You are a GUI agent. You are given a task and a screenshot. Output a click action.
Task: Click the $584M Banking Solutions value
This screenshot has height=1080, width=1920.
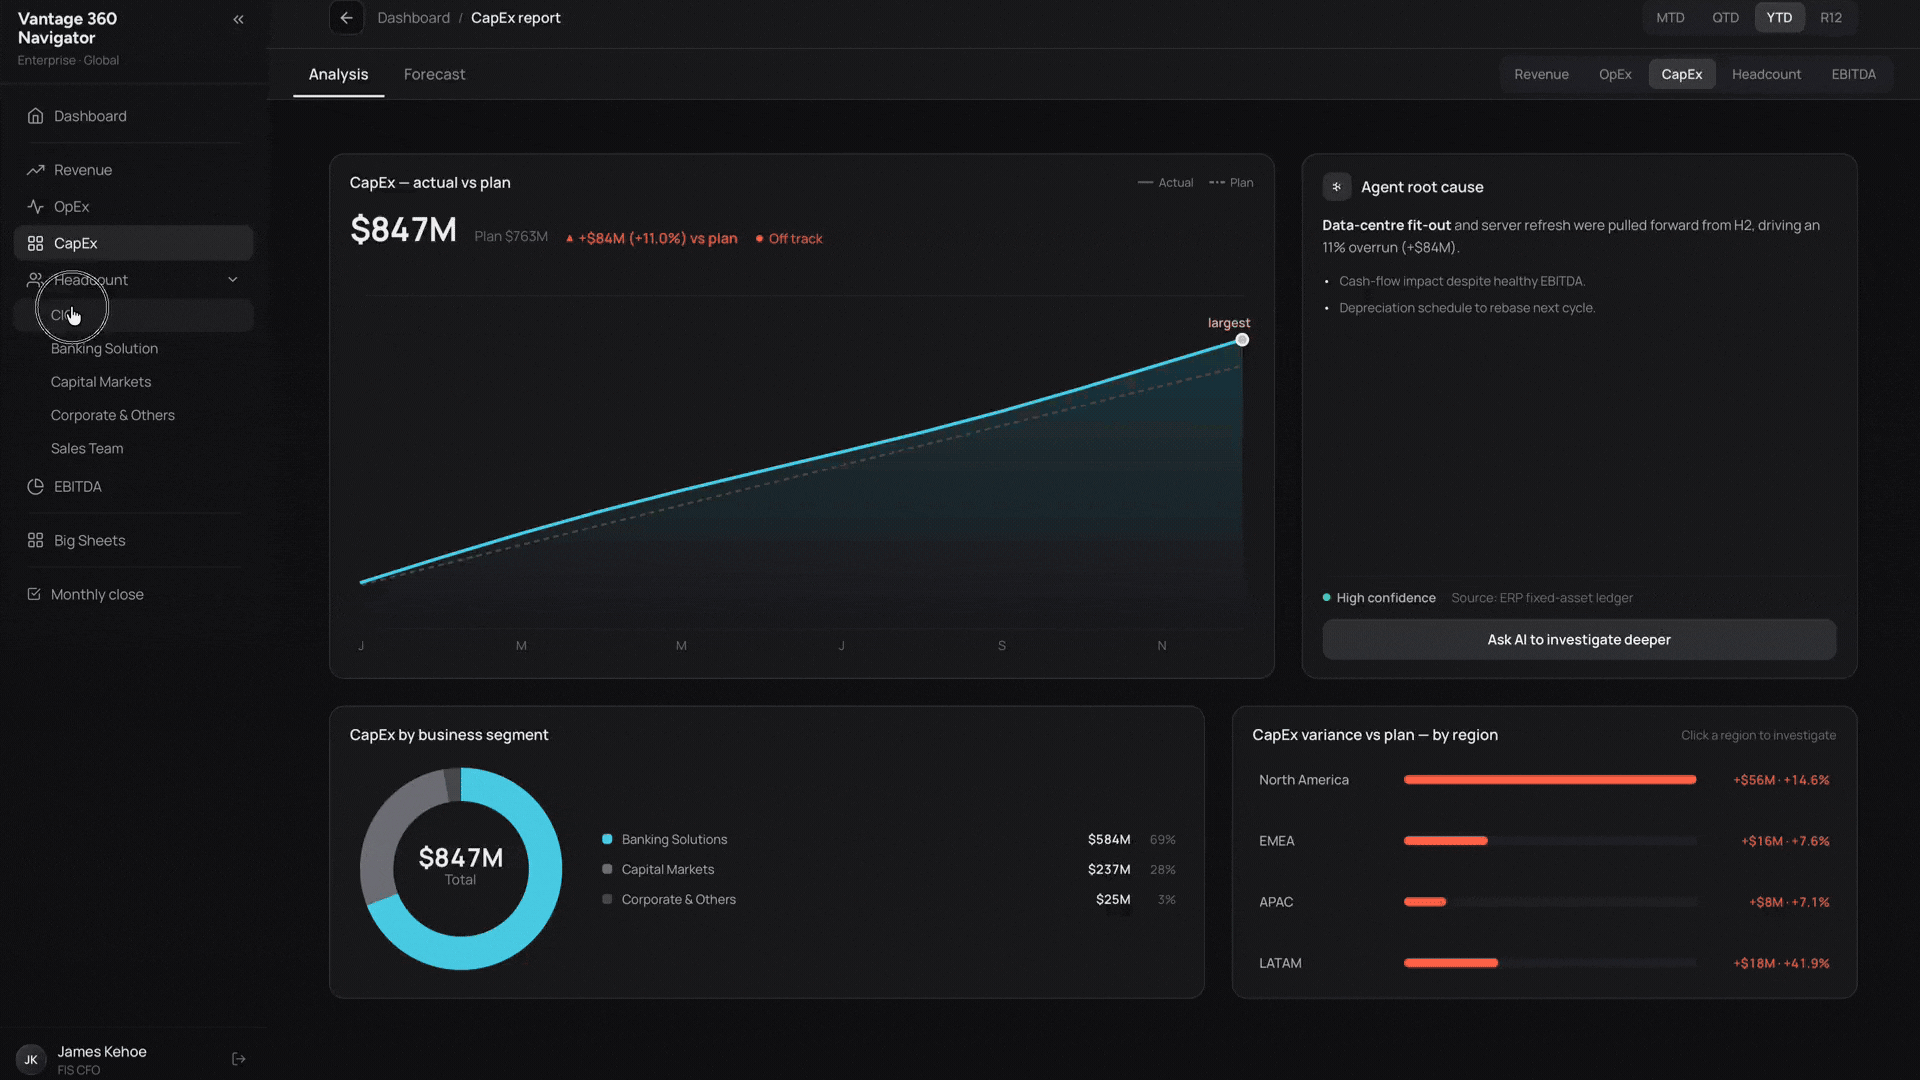click(1109, 840)
